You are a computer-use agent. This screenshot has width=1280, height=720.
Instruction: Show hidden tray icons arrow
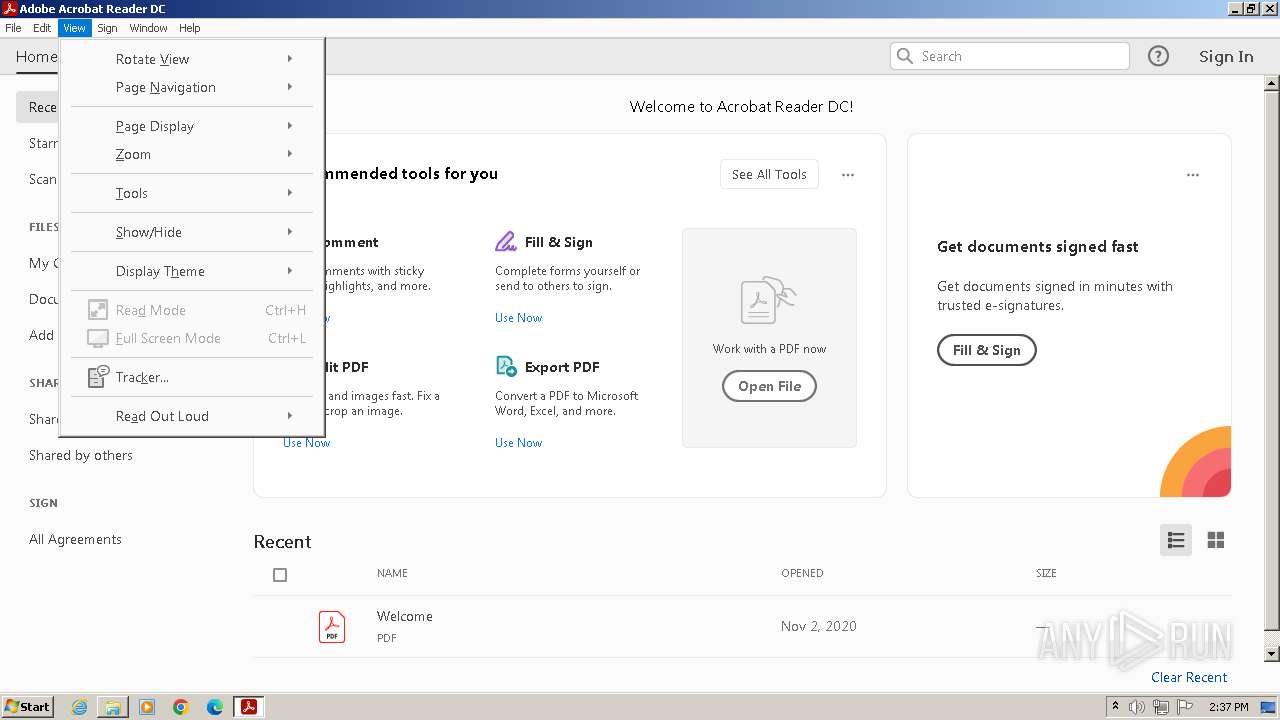pyautogui.click(x=1116, y=707)
